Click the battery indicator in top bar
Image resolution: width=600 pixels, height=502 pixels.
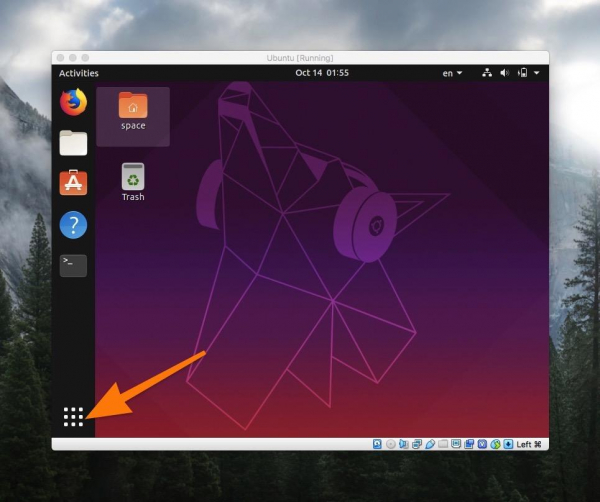[x=522, y=73]
